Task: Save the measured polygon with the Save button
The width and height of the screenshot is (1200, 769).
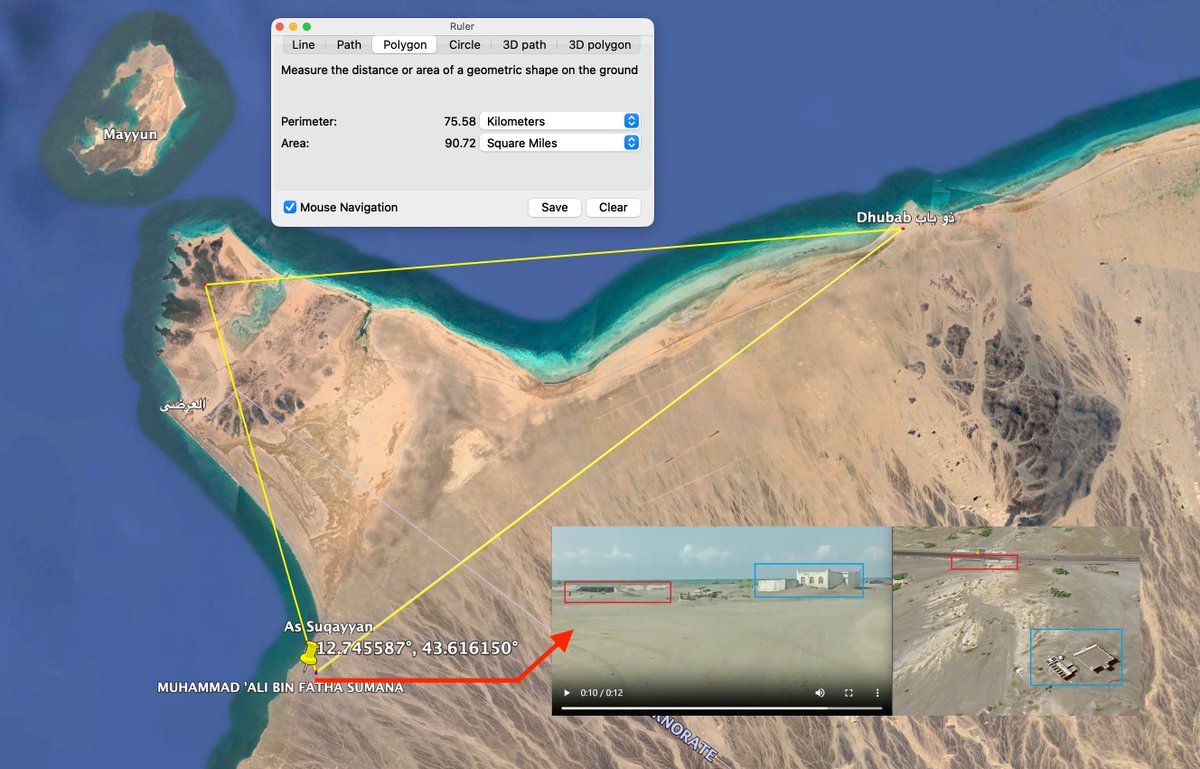Action: click(554, 207)
